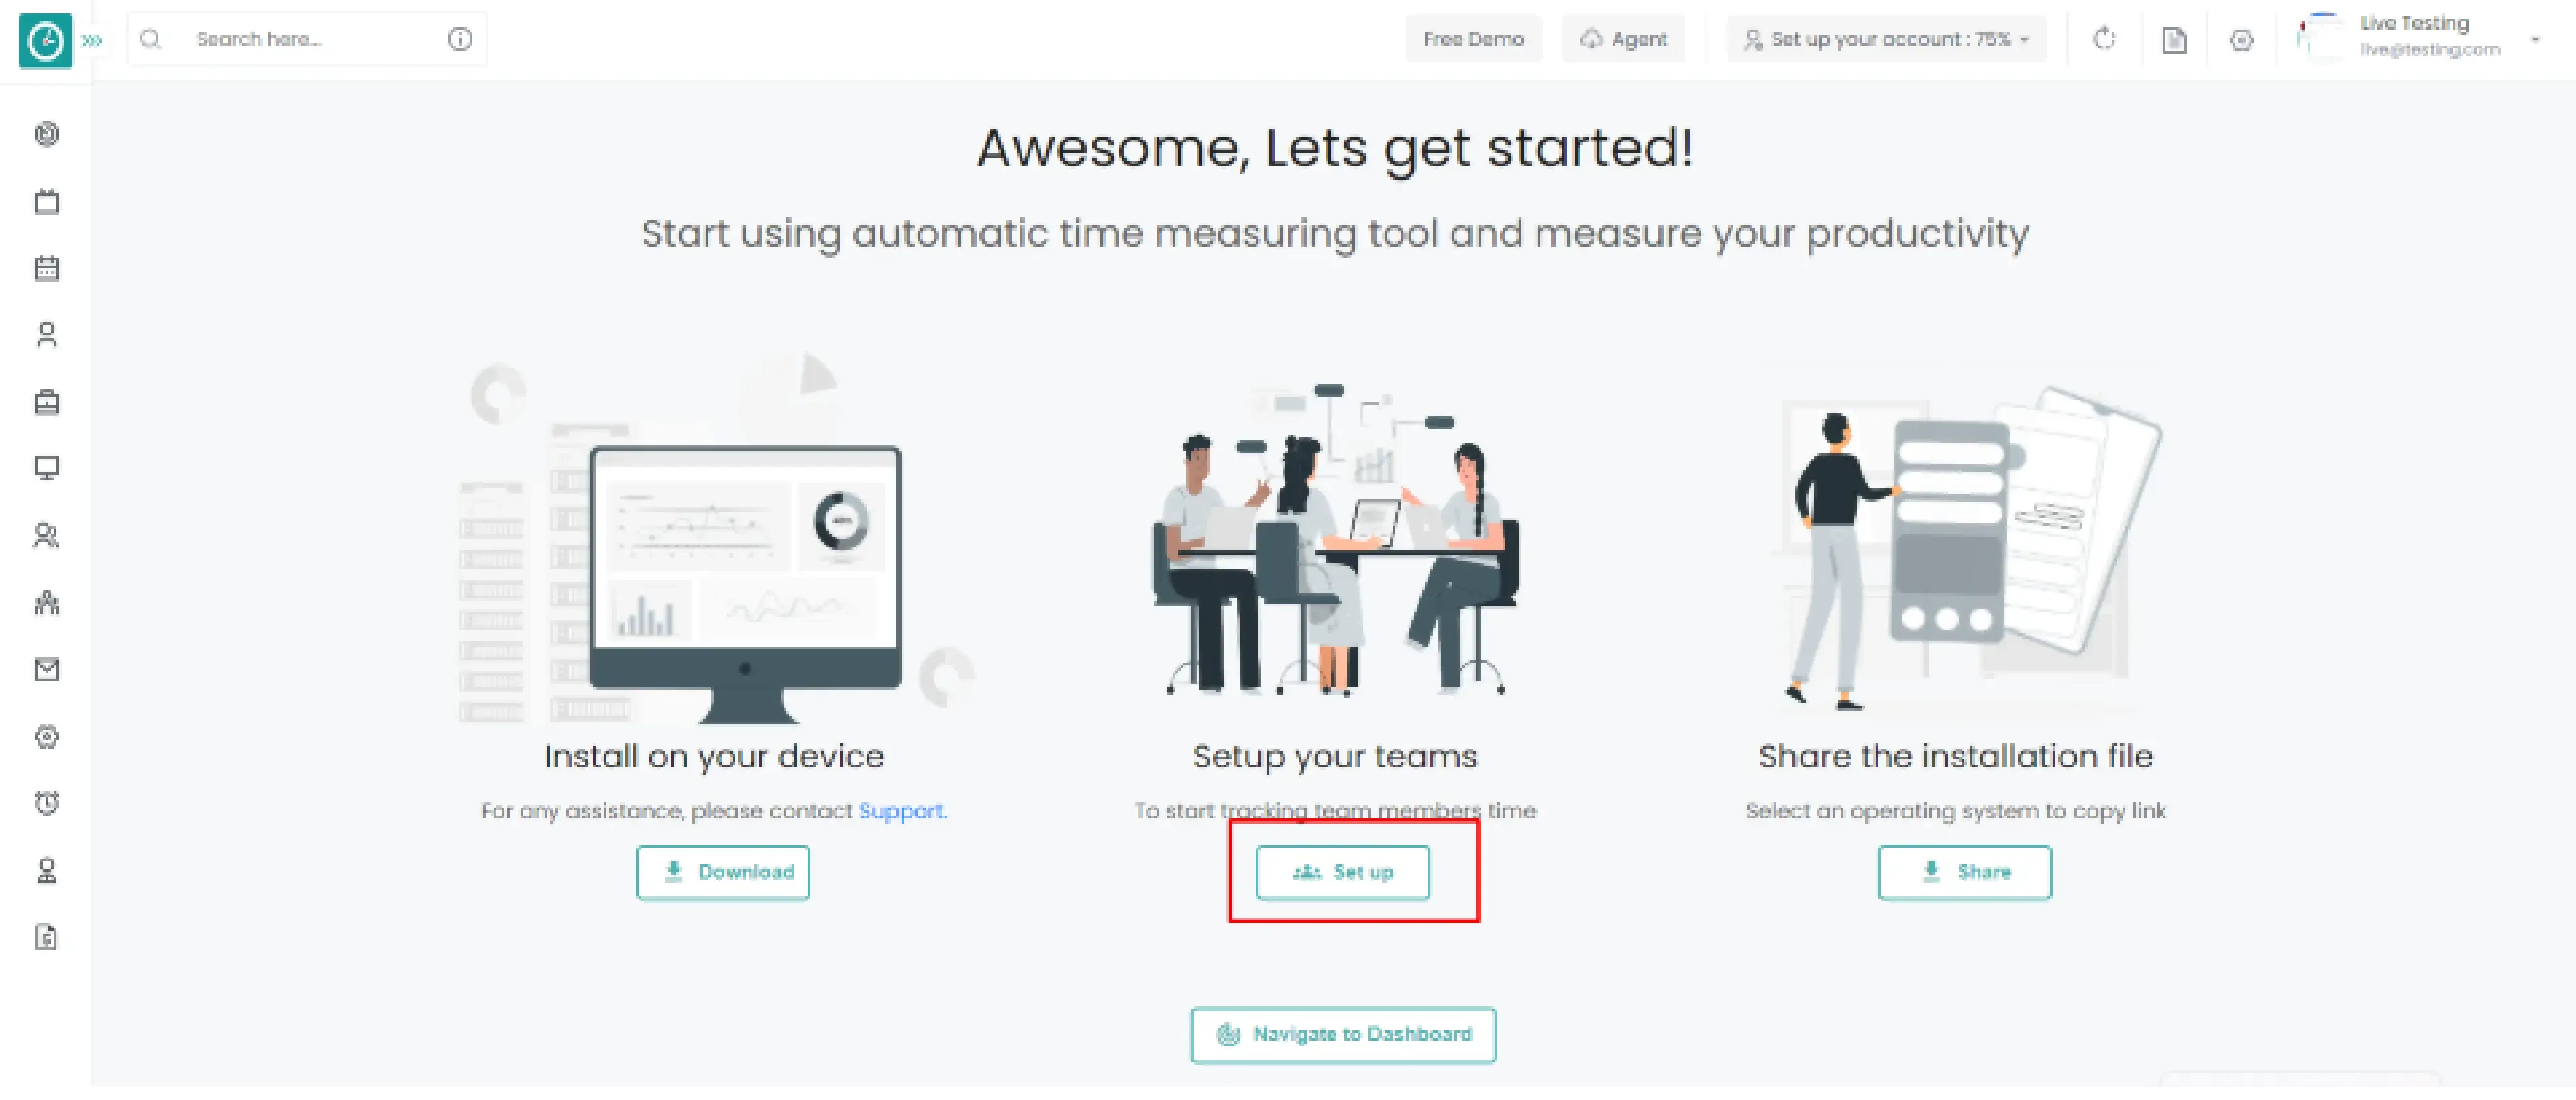2576x1100 pixels.
Task: Click the contacts/person icon
Action: pyautogui.click(x=46, y=333)
